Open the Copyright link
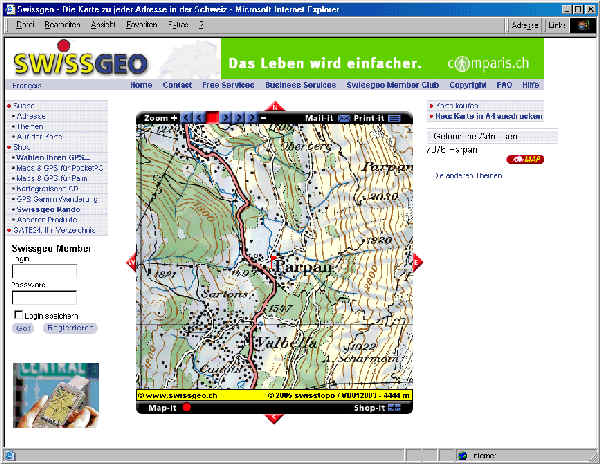 (468, 85)
